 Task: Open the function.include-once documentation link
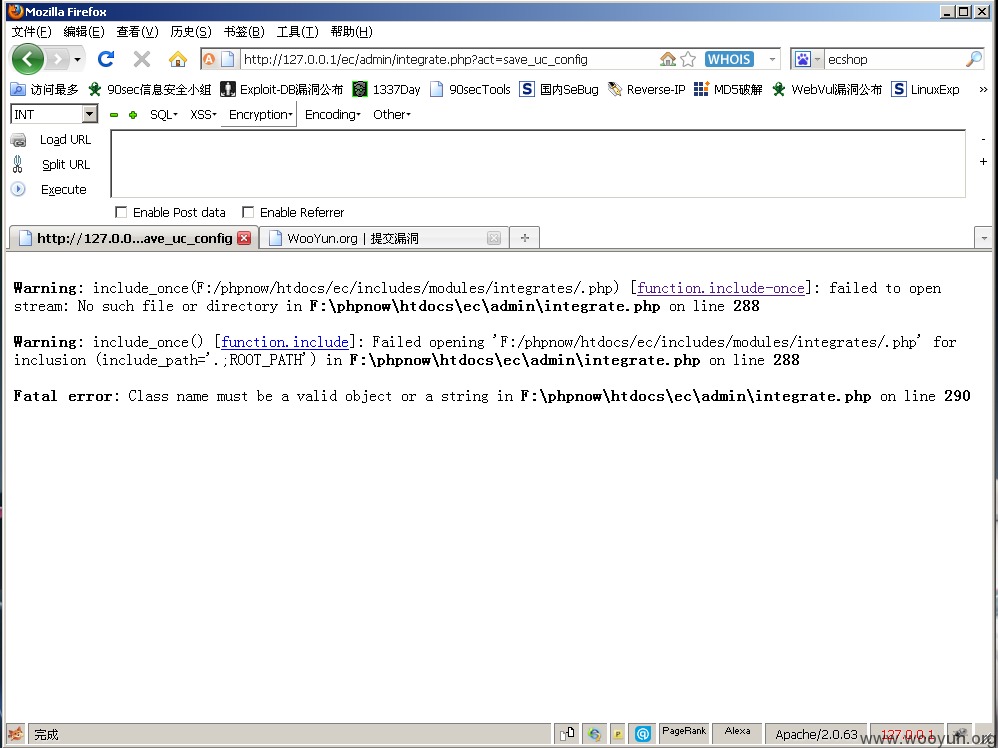(720, 288)
